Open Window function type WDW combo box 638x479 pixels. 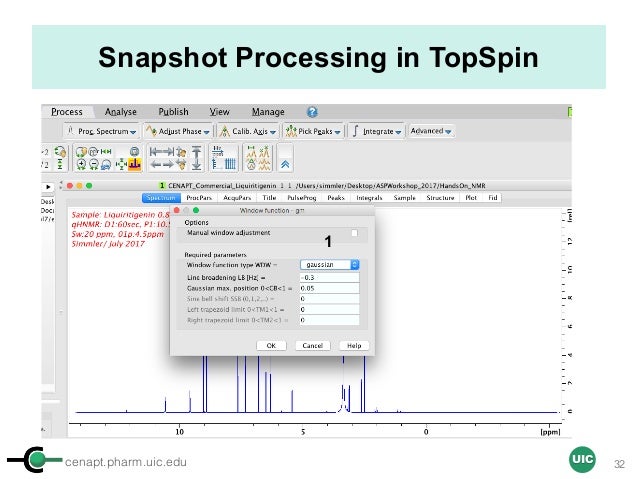point(330,265)
